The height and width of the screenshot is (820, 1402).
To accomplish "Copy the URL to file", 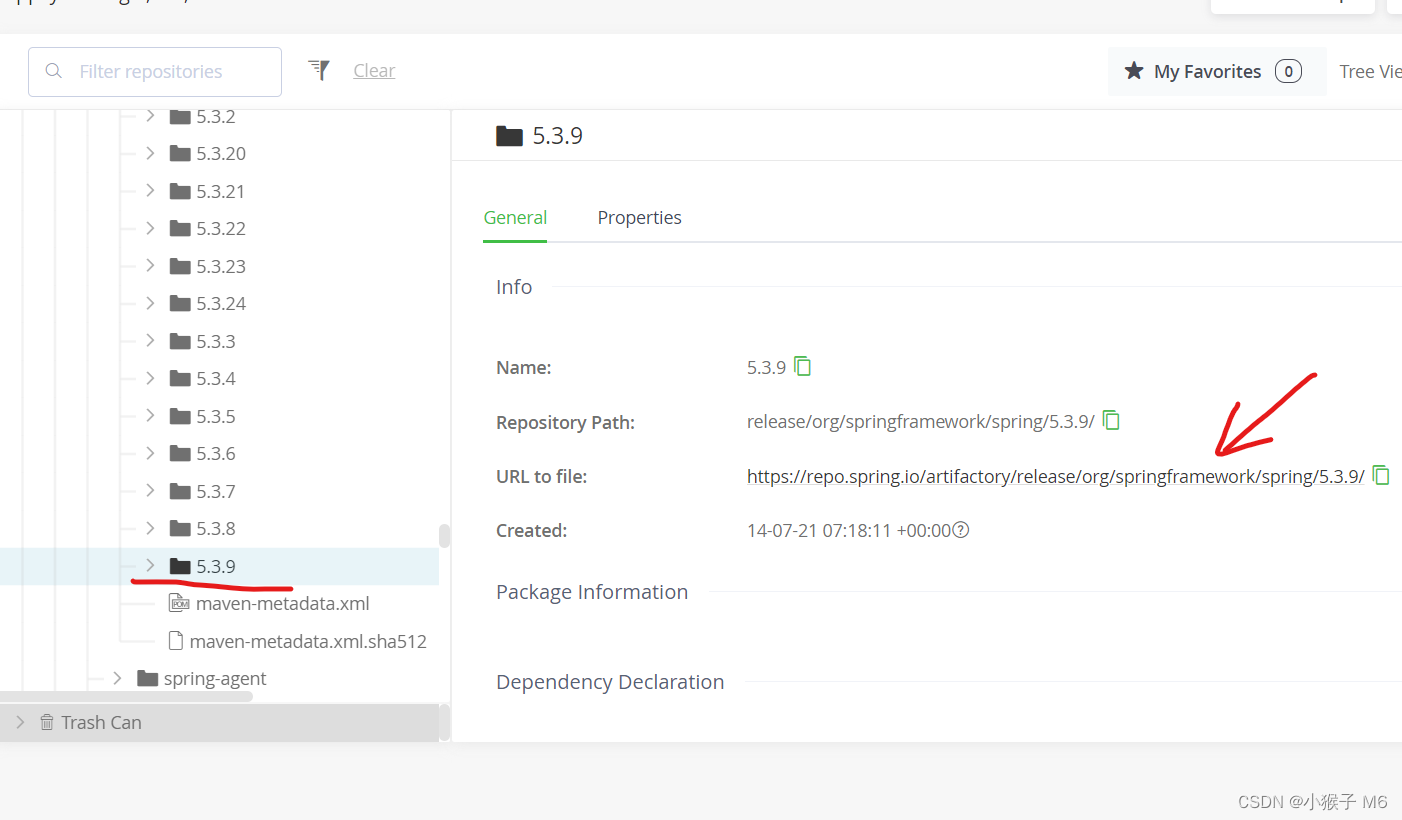I will point(1381,475).
